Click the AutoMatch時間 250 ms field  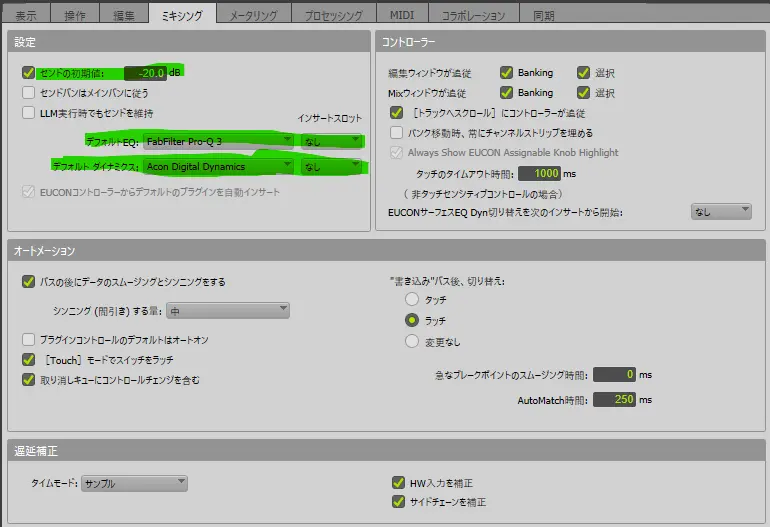(x=614, y=399)
